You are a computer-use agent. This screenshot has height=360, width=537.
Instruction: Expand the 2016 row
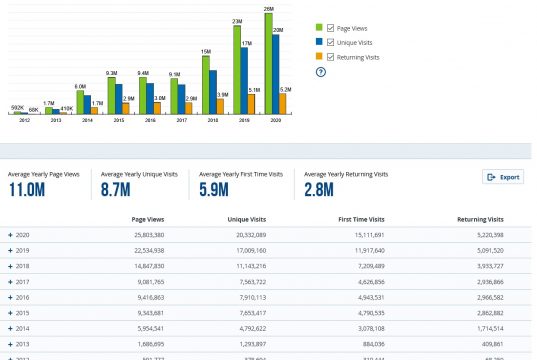[x=10, y=297]
